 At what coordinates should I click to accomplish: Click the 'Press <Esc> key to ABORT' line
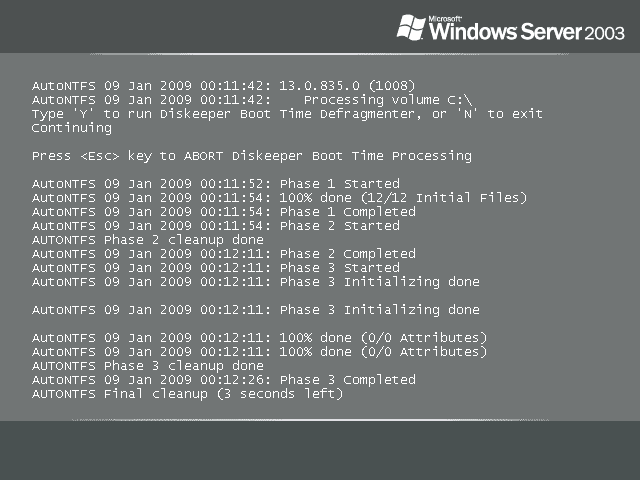[252, 156]
